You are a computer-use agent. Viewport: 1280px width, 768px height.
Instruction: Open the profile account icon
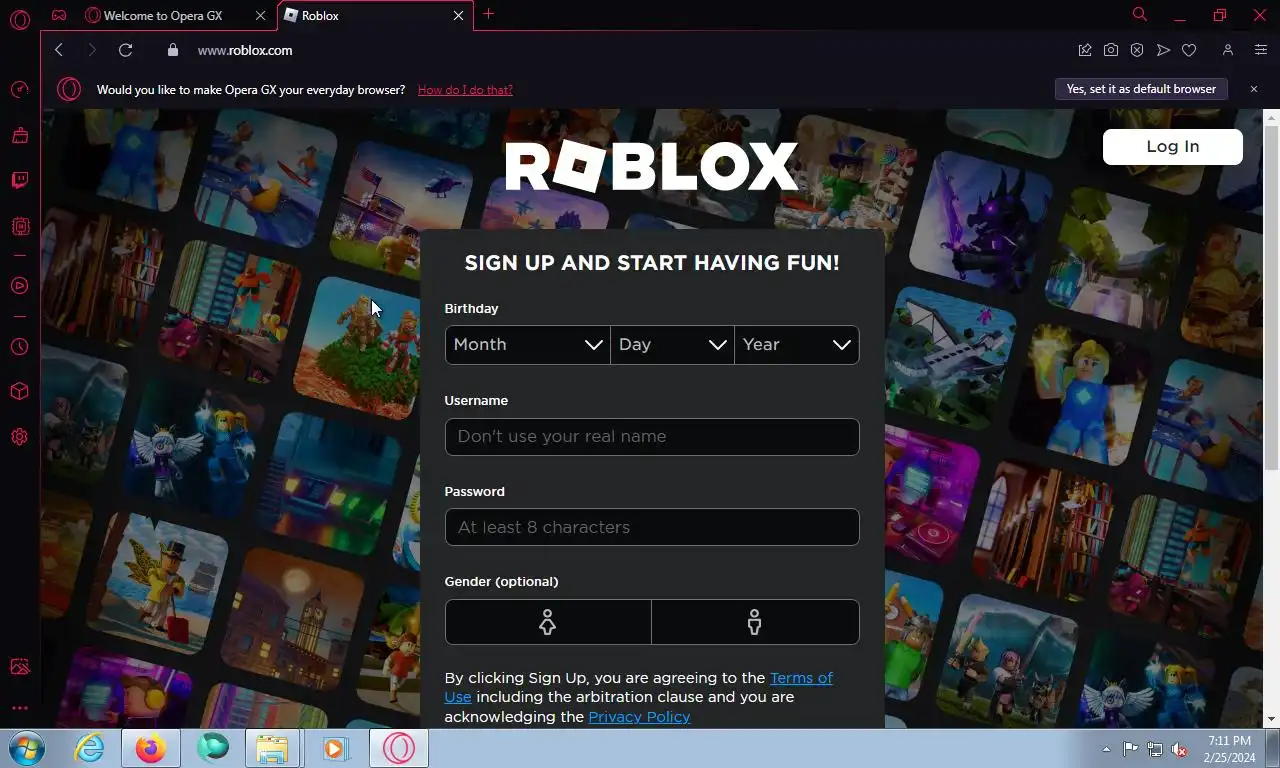[x=1228, y=50]
